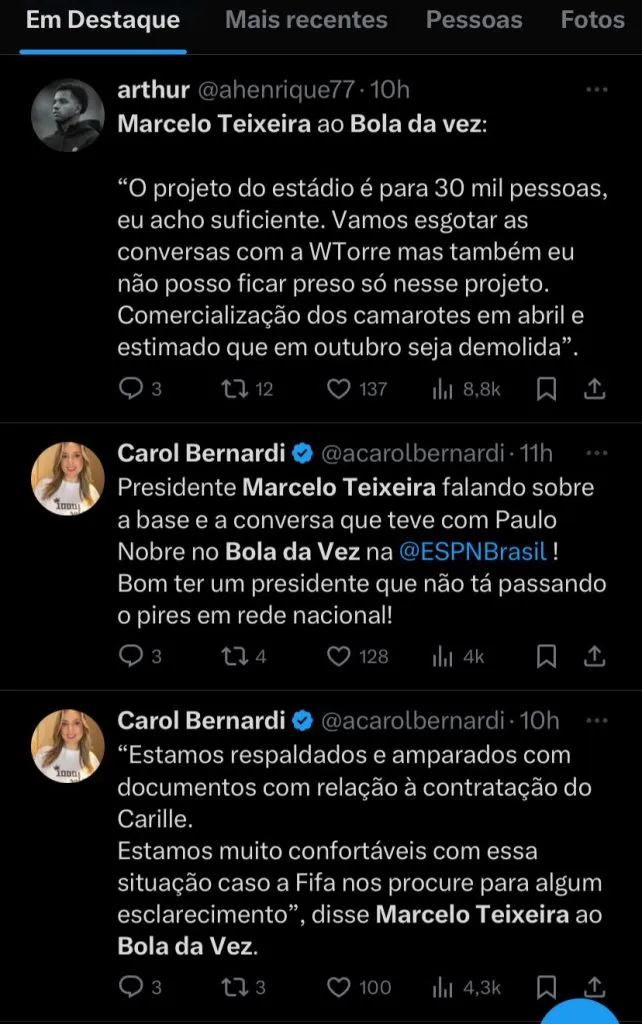Like Carol Bernardi's tweet with 128 likes
Screen dimensions: 642x1024
pos(340,656)
